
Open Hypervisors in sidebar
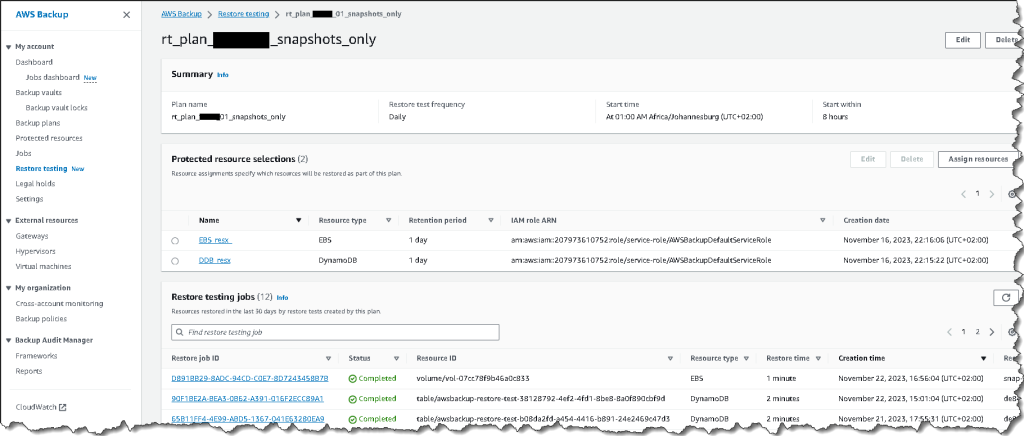tap(35, 251)
